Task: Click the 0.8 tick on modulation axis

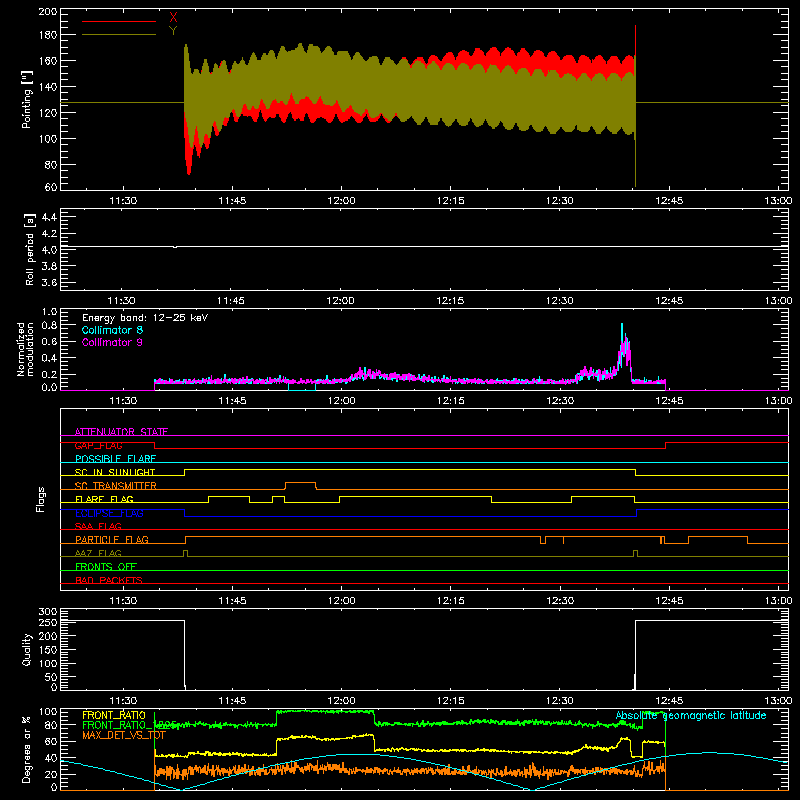Action: pos(49,326)
